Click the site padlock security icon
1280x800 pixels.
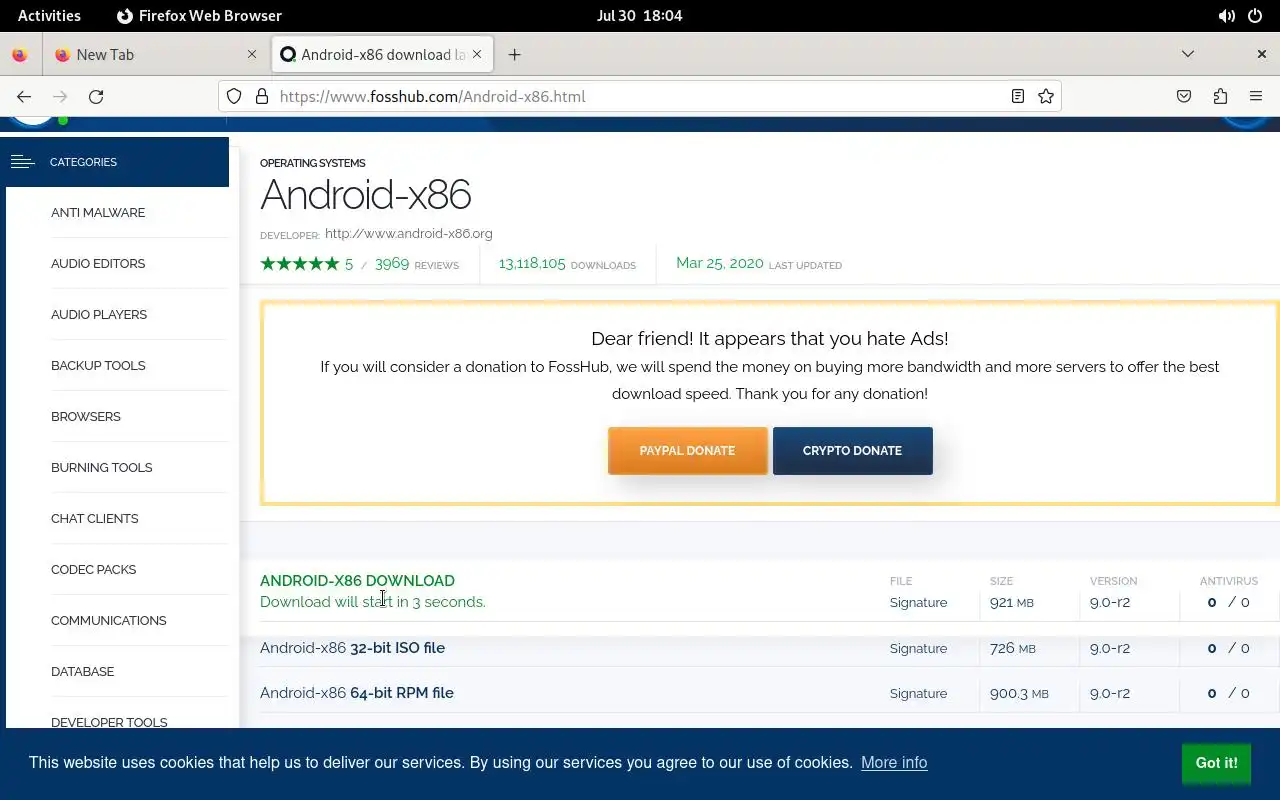(262, 97)
